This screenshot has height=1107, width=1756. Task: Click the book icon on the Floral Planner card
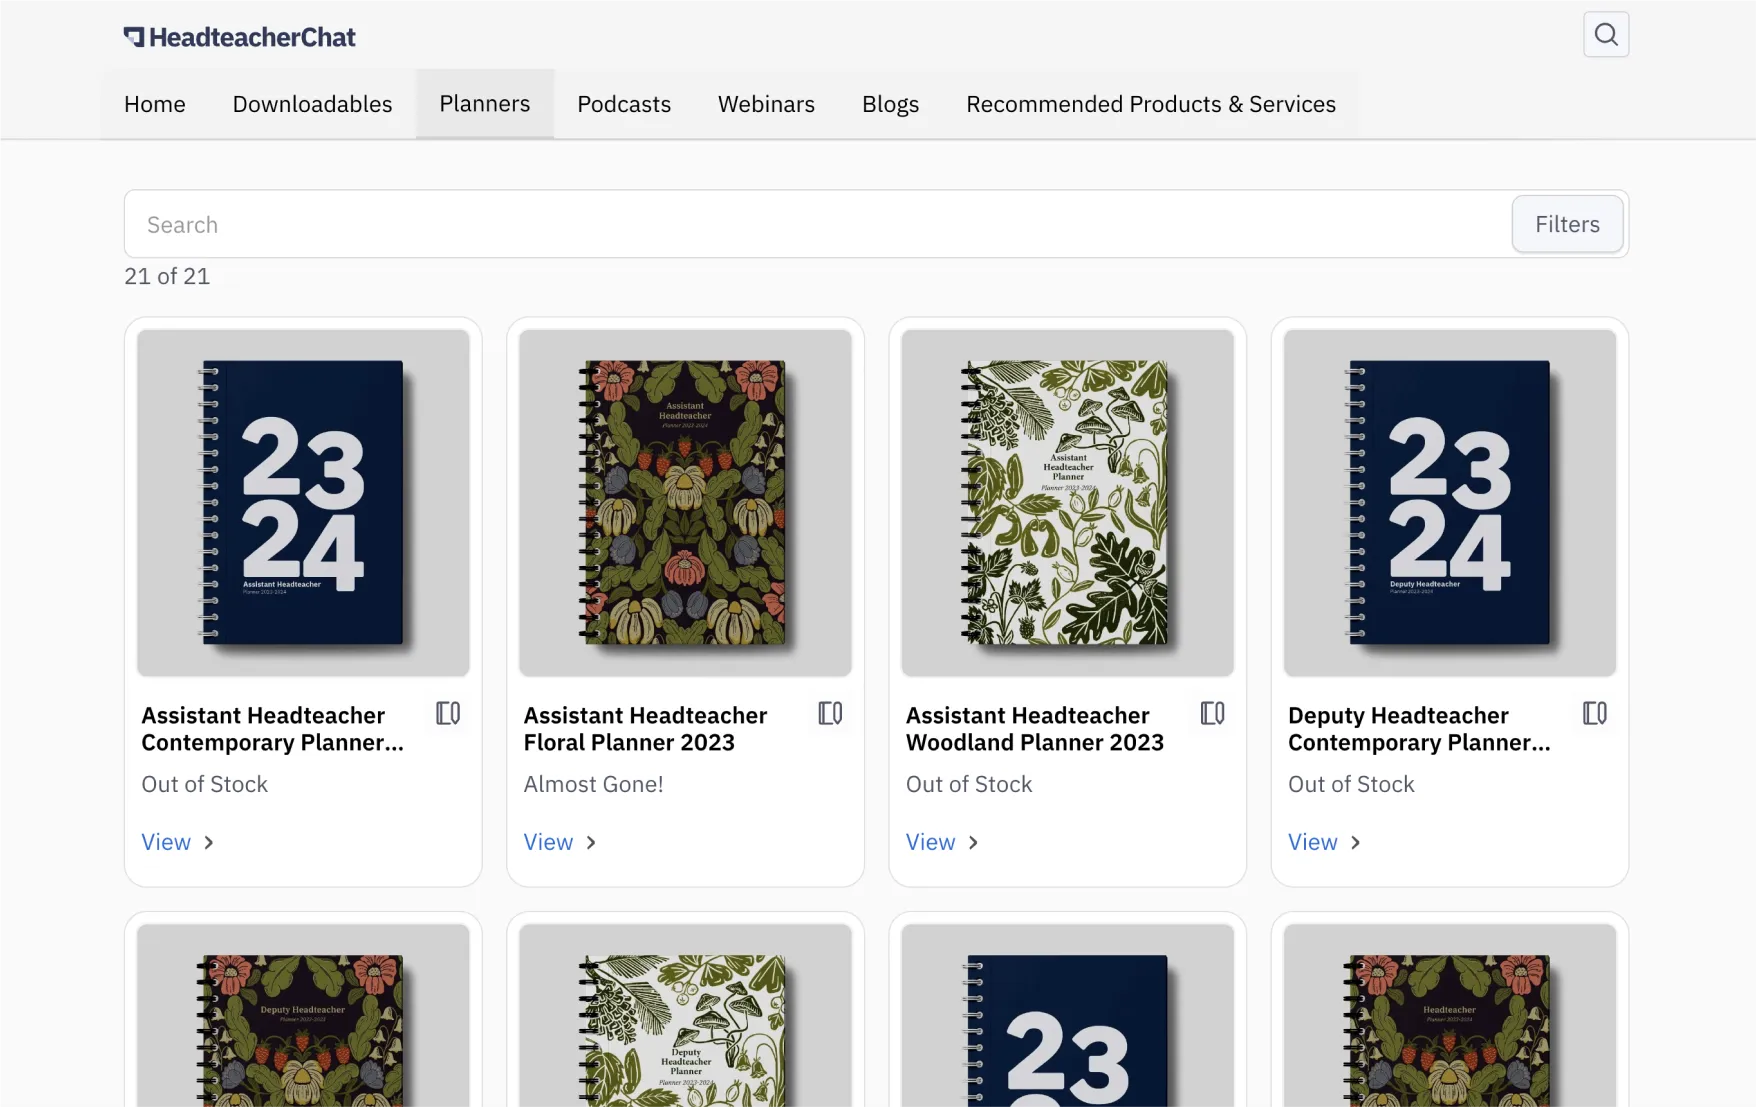click(x=829, y=713)
